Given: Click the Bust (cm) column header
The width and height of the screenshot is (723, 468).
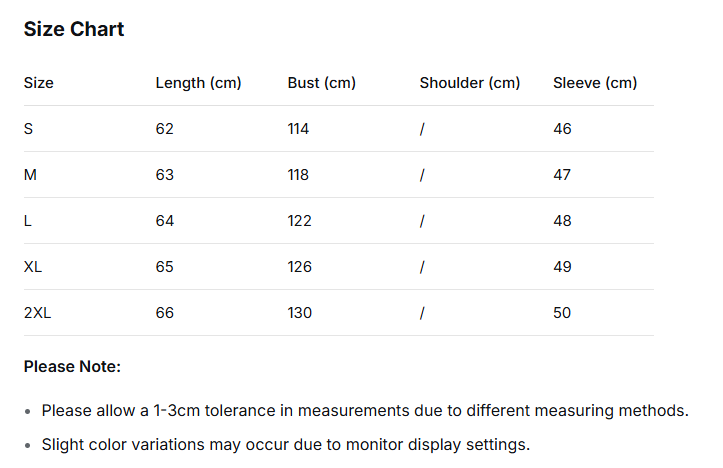Looking at the screenshot, I should [321, 83].
